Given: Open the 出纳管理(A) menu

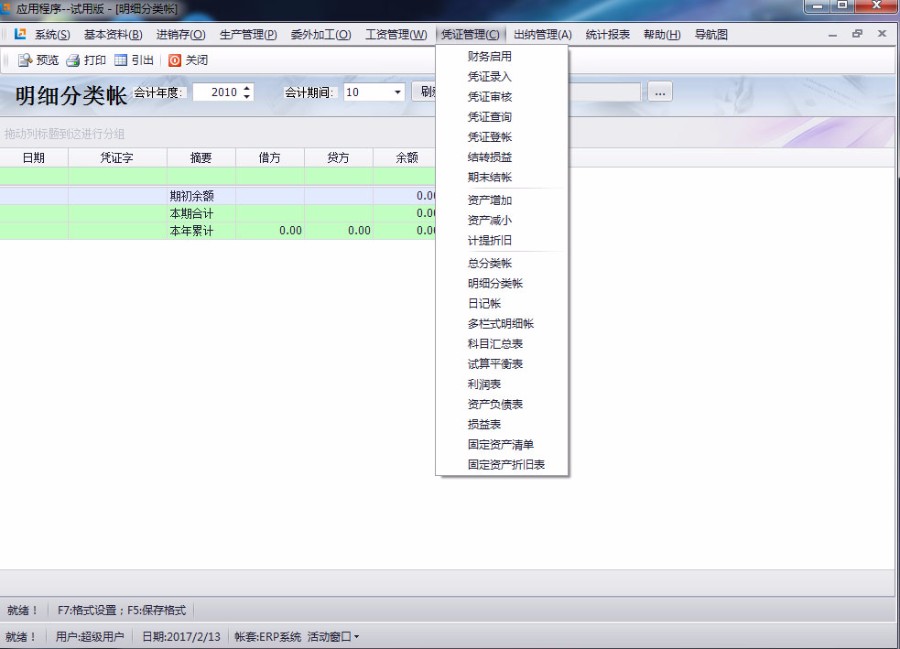Looking at the screenshot, I should coord(542,34).
